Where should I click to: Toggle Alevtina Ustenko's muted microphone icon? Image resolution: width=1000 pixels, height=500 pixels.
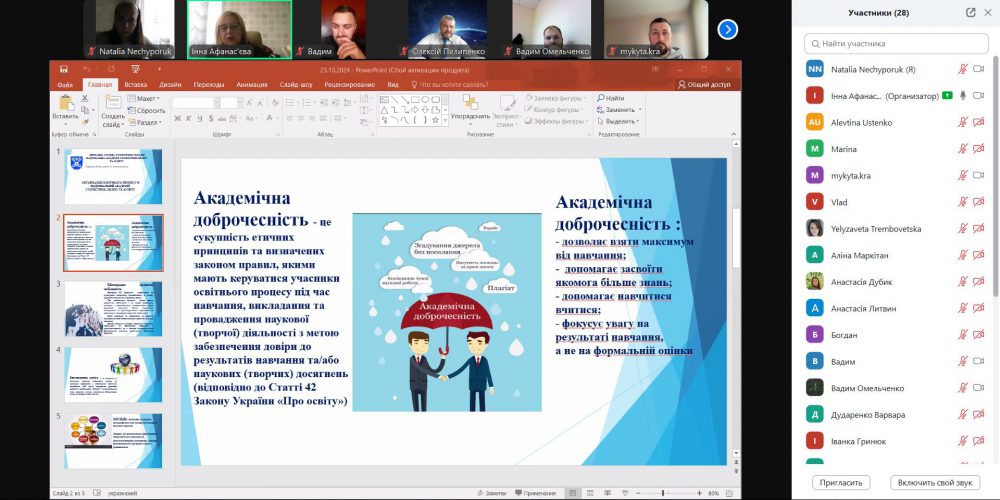point(962,122)
